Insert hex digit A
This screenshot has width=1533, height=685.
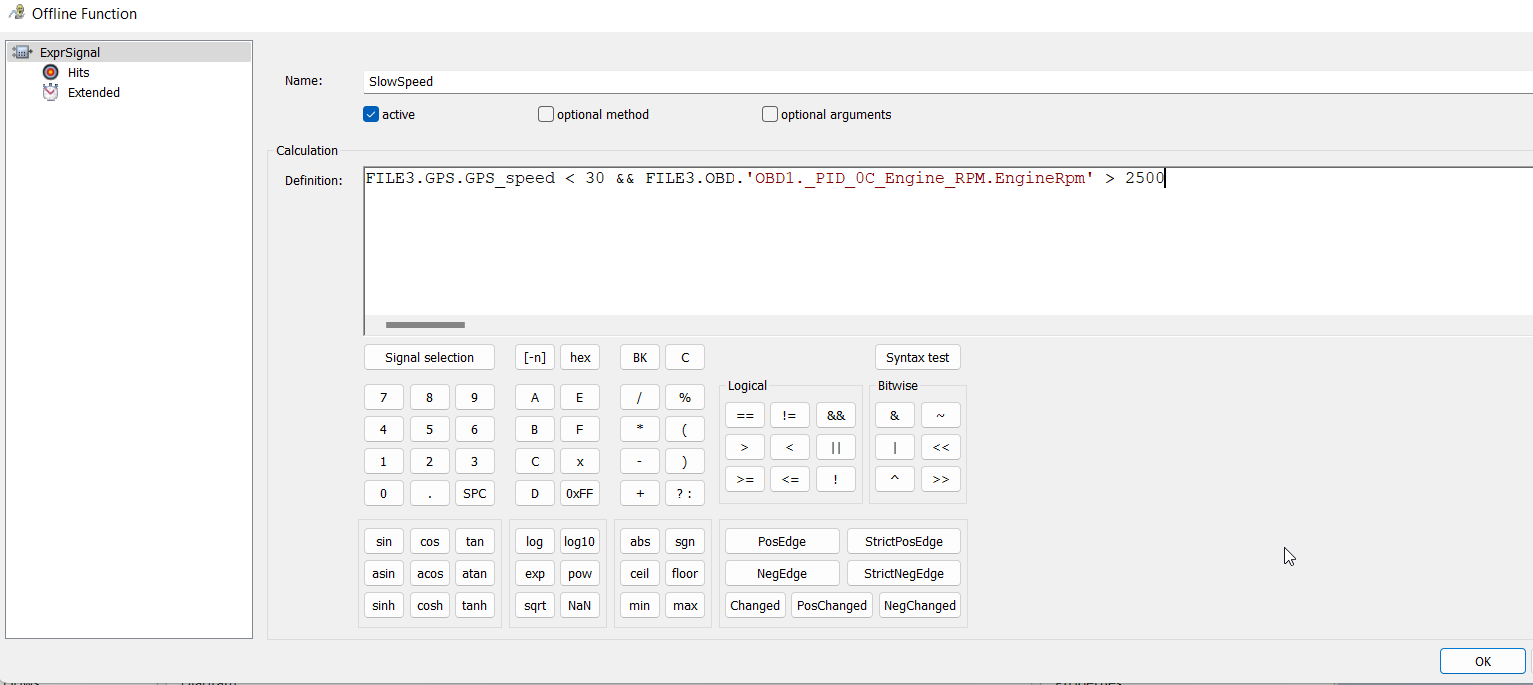(535, 397)
